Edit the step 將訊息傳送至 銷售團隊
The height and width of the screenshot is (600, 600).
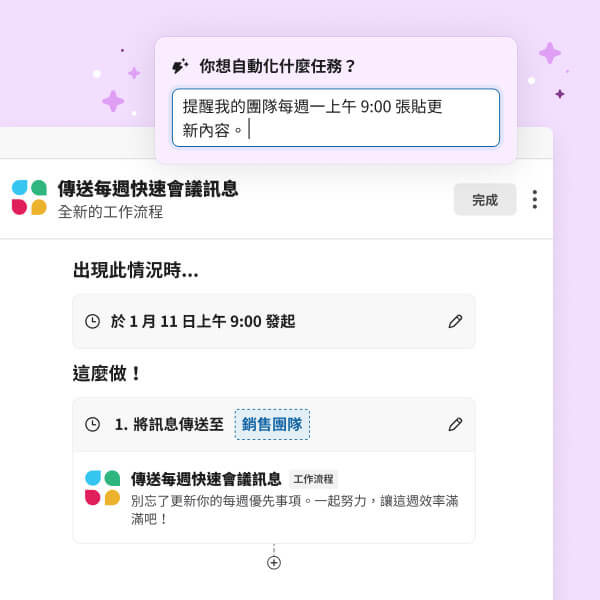pos(455,424)
